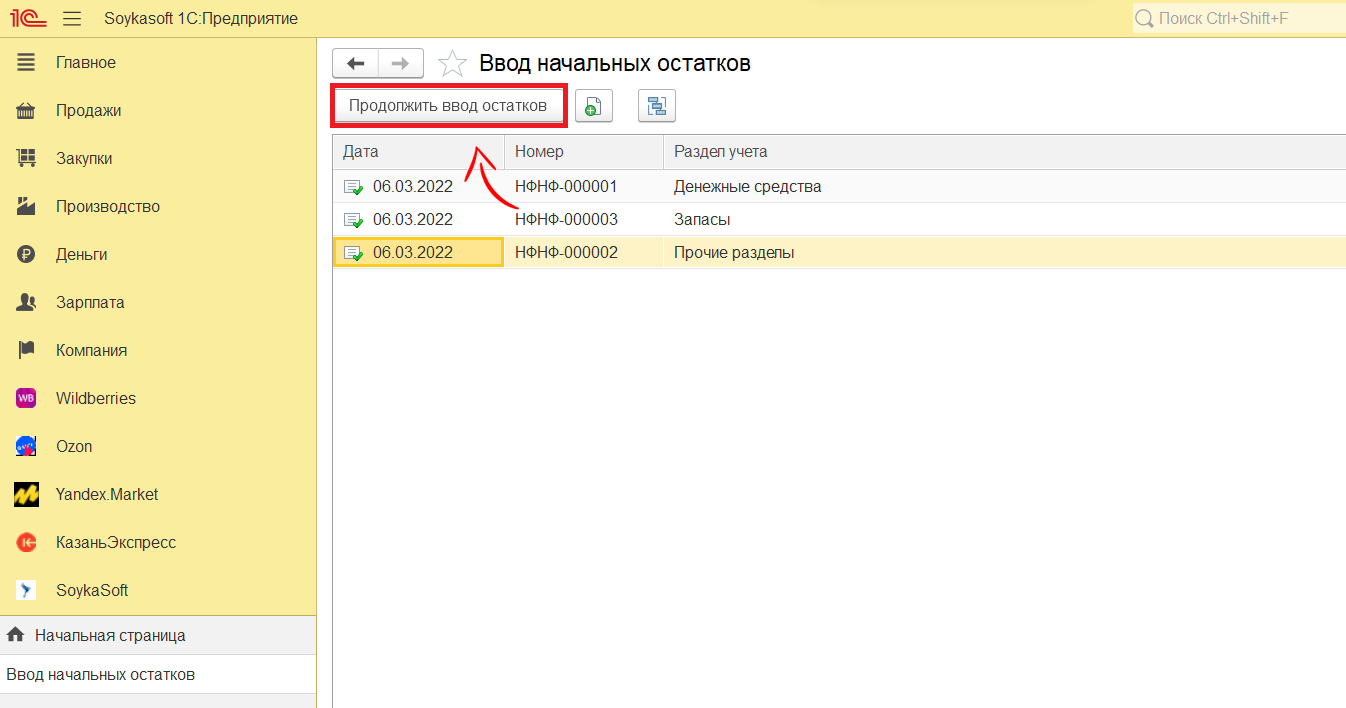The height and width of the screenshot is (708, 1346).
Task: Open Компания section
Action: click(158, 350)
